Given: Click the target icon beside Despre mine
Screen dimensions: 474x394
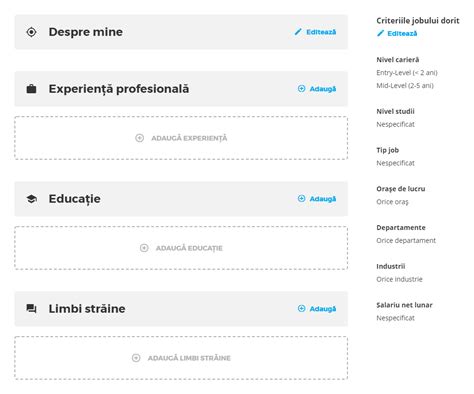Looking at the screenshot, I should 31,32.
